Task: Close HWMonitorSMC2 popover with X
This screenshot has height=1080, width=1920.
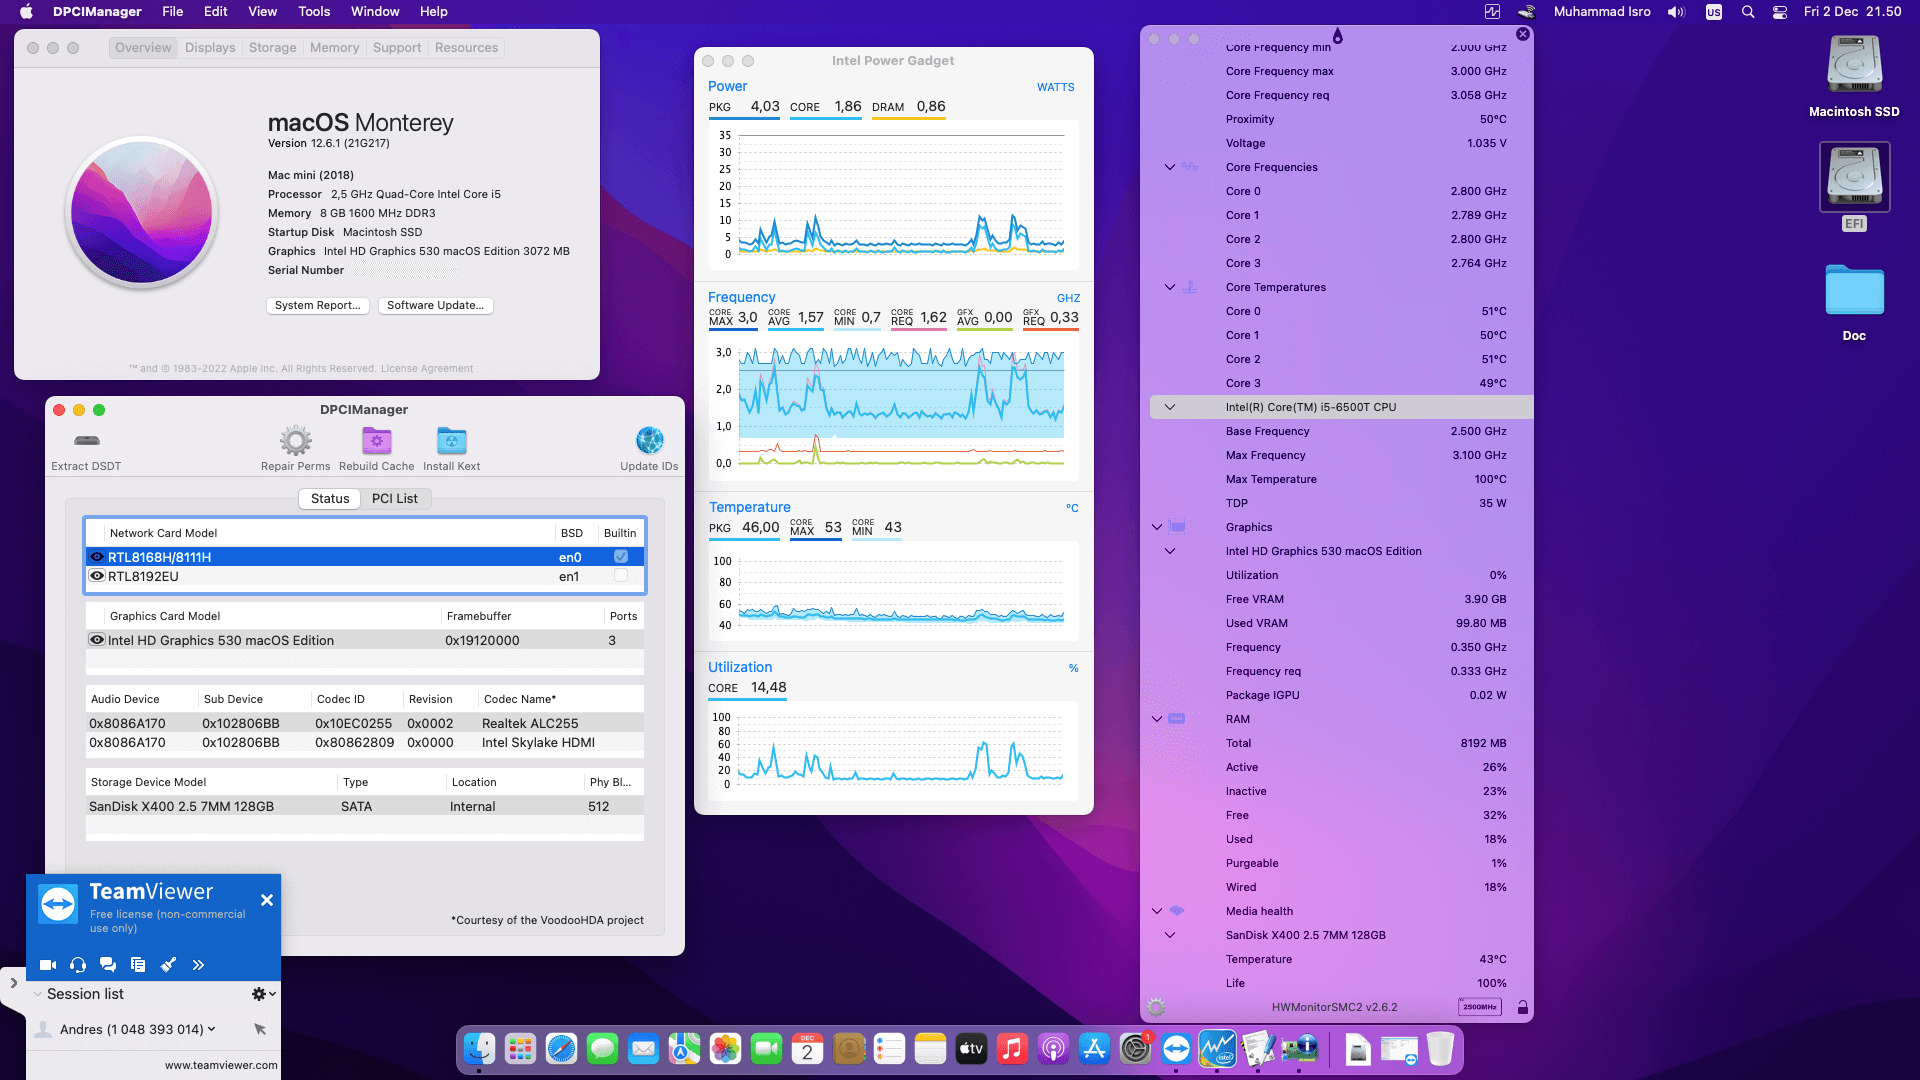Action: click(1523, 34)
